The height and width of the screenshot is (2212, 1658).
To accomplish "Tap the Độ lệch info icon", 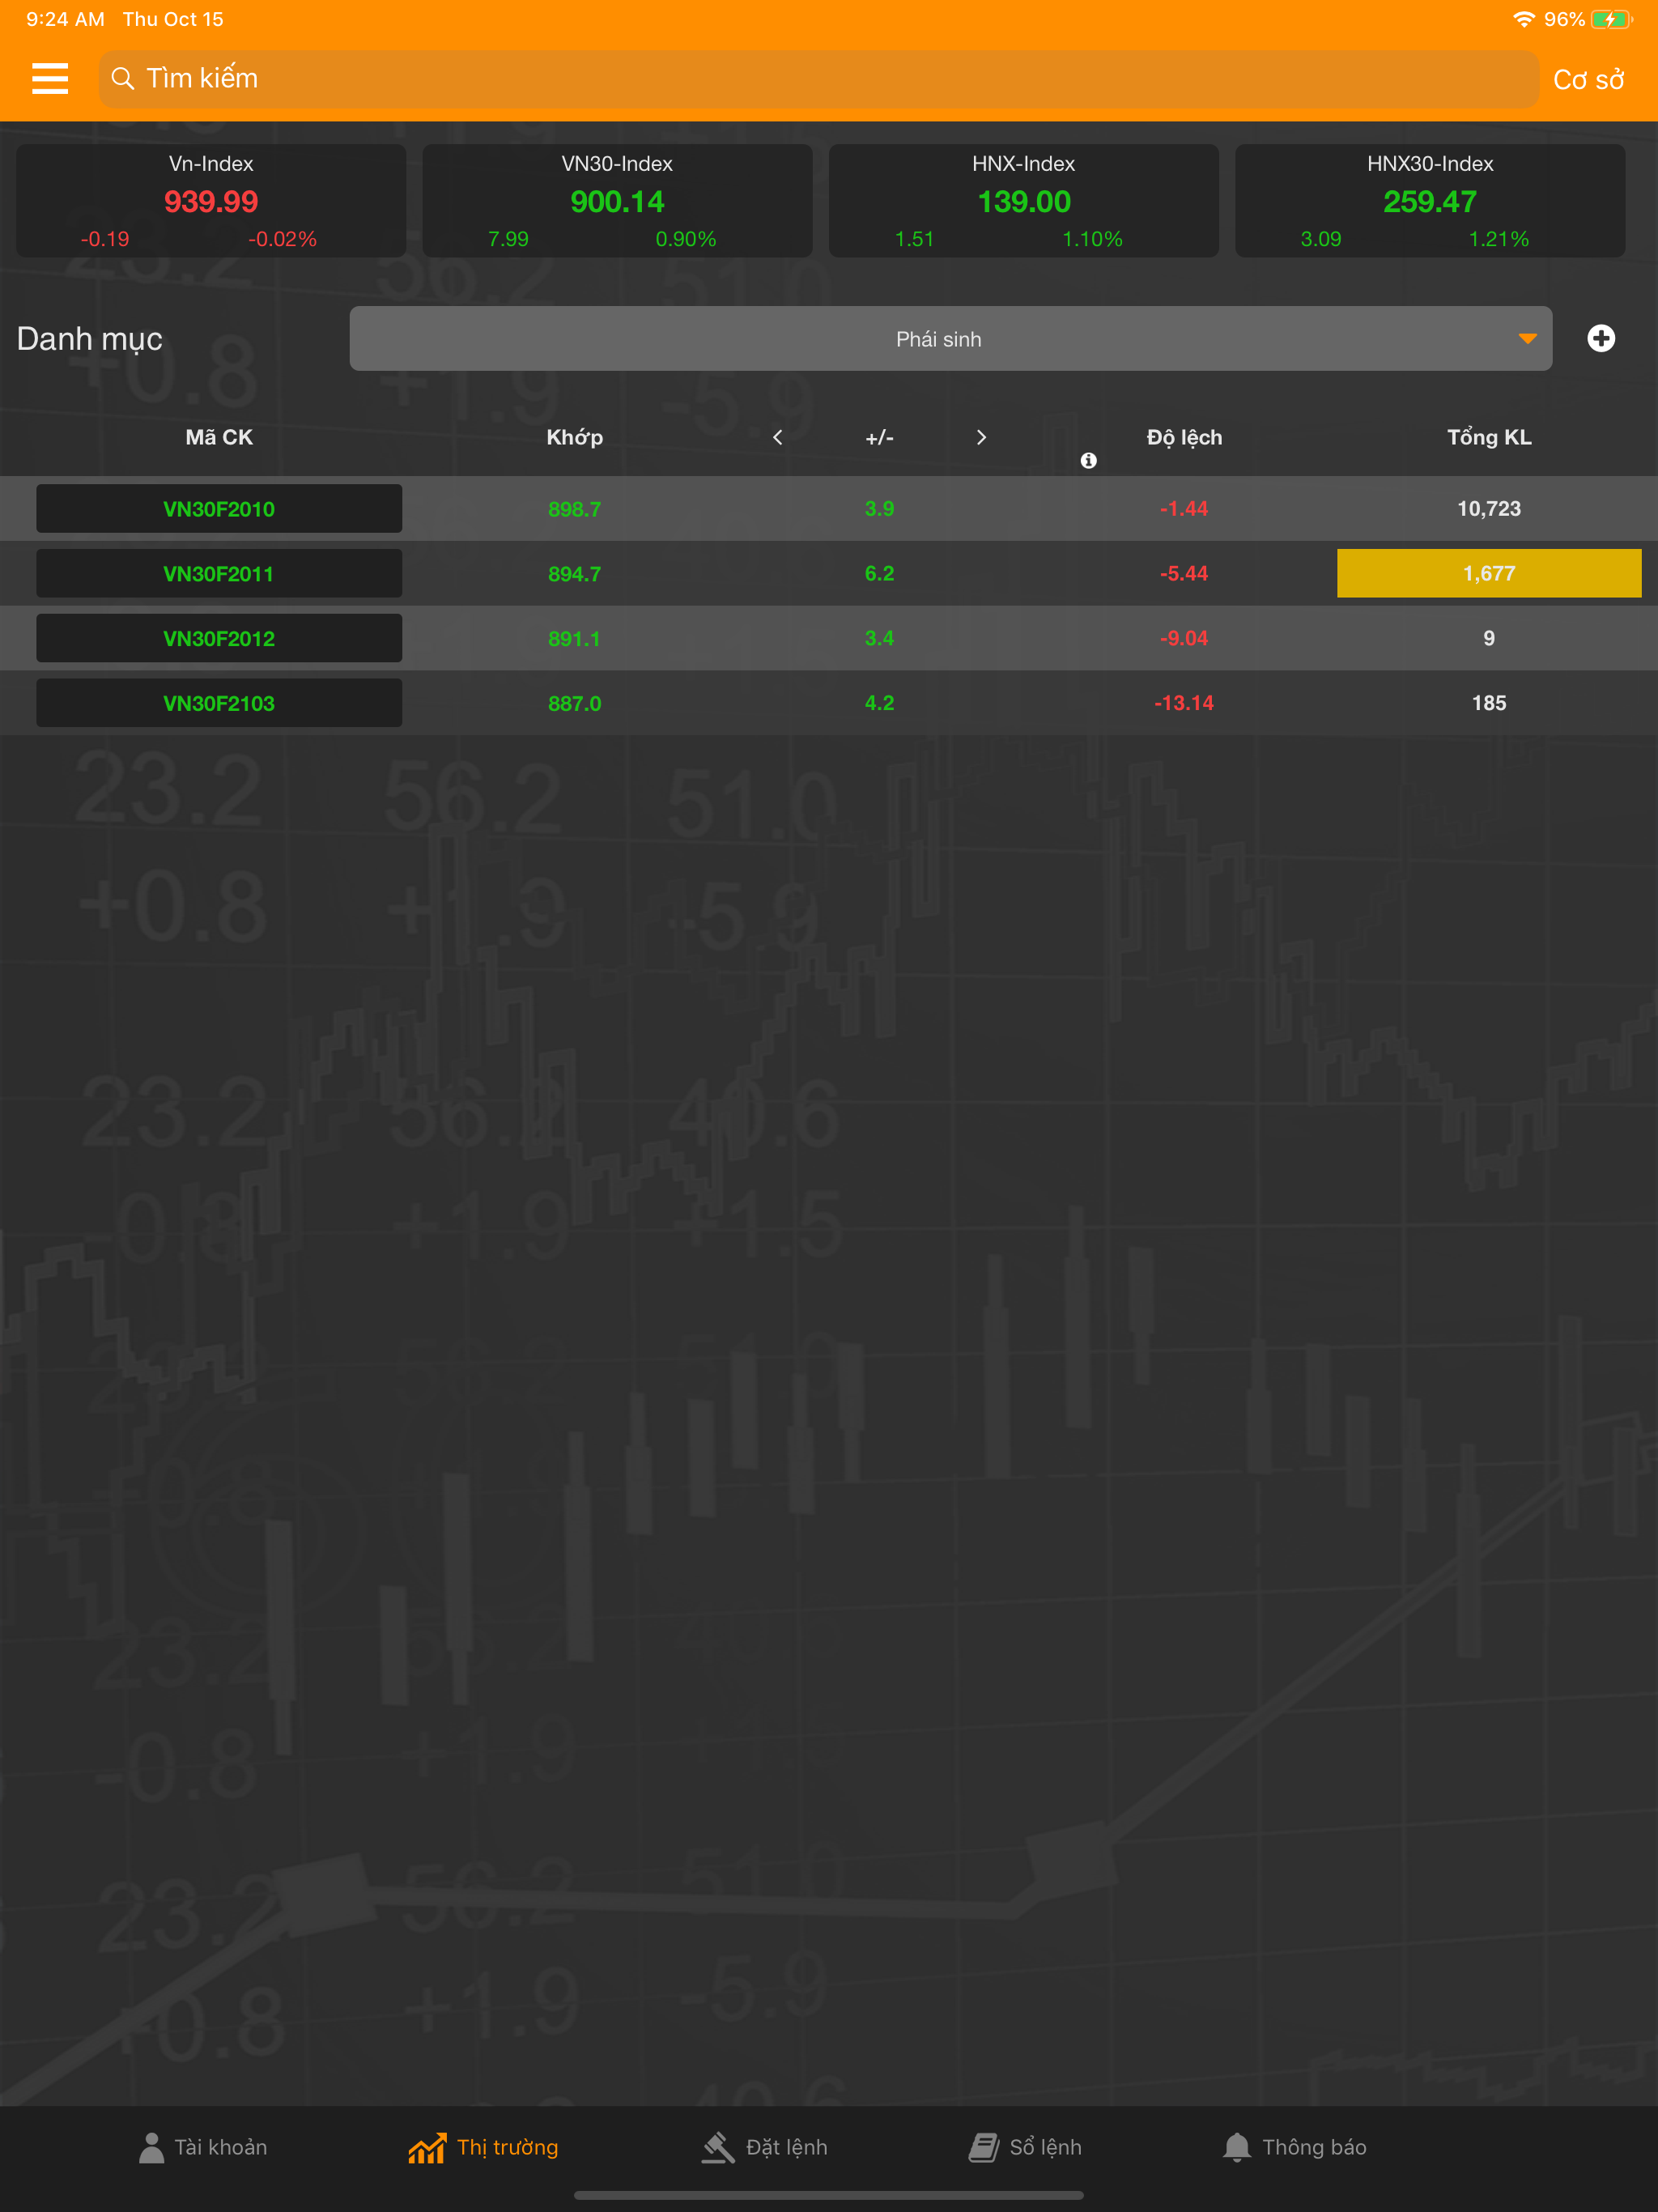I will [1088, 460].
